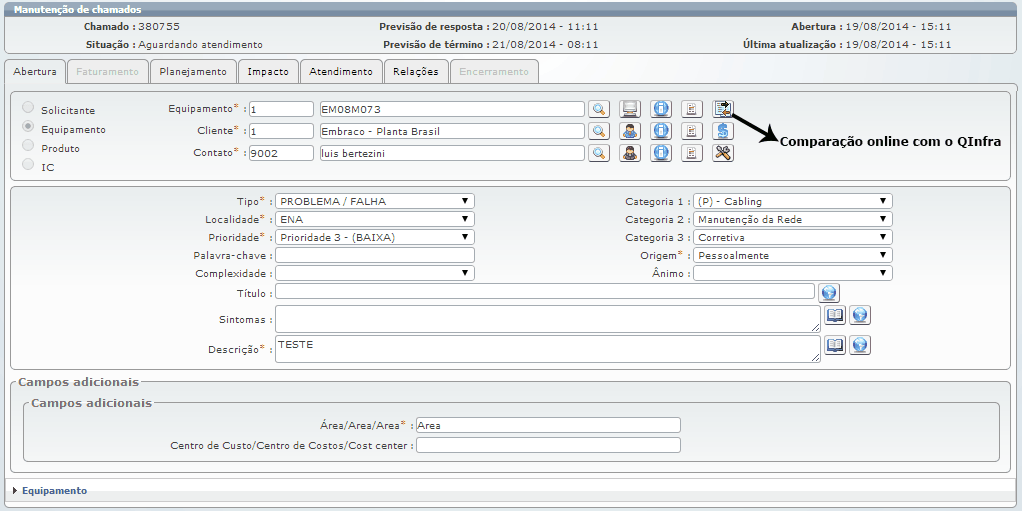The height and width of the screenshot is (511, 1022).
Task: Click the open book icon next to Sintomas
Action: tap(835, 315)
